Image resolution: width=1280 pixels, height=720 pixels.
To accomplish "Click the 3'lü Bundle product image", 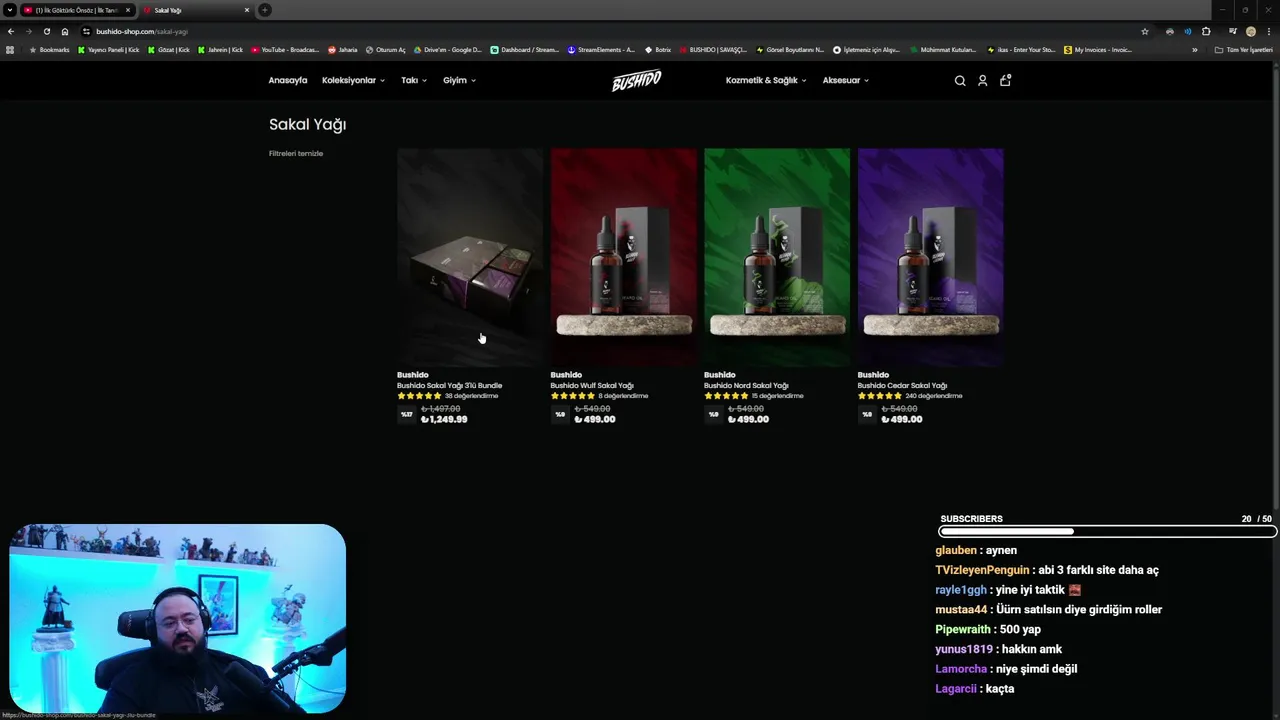I will click(x=470, y=257).
